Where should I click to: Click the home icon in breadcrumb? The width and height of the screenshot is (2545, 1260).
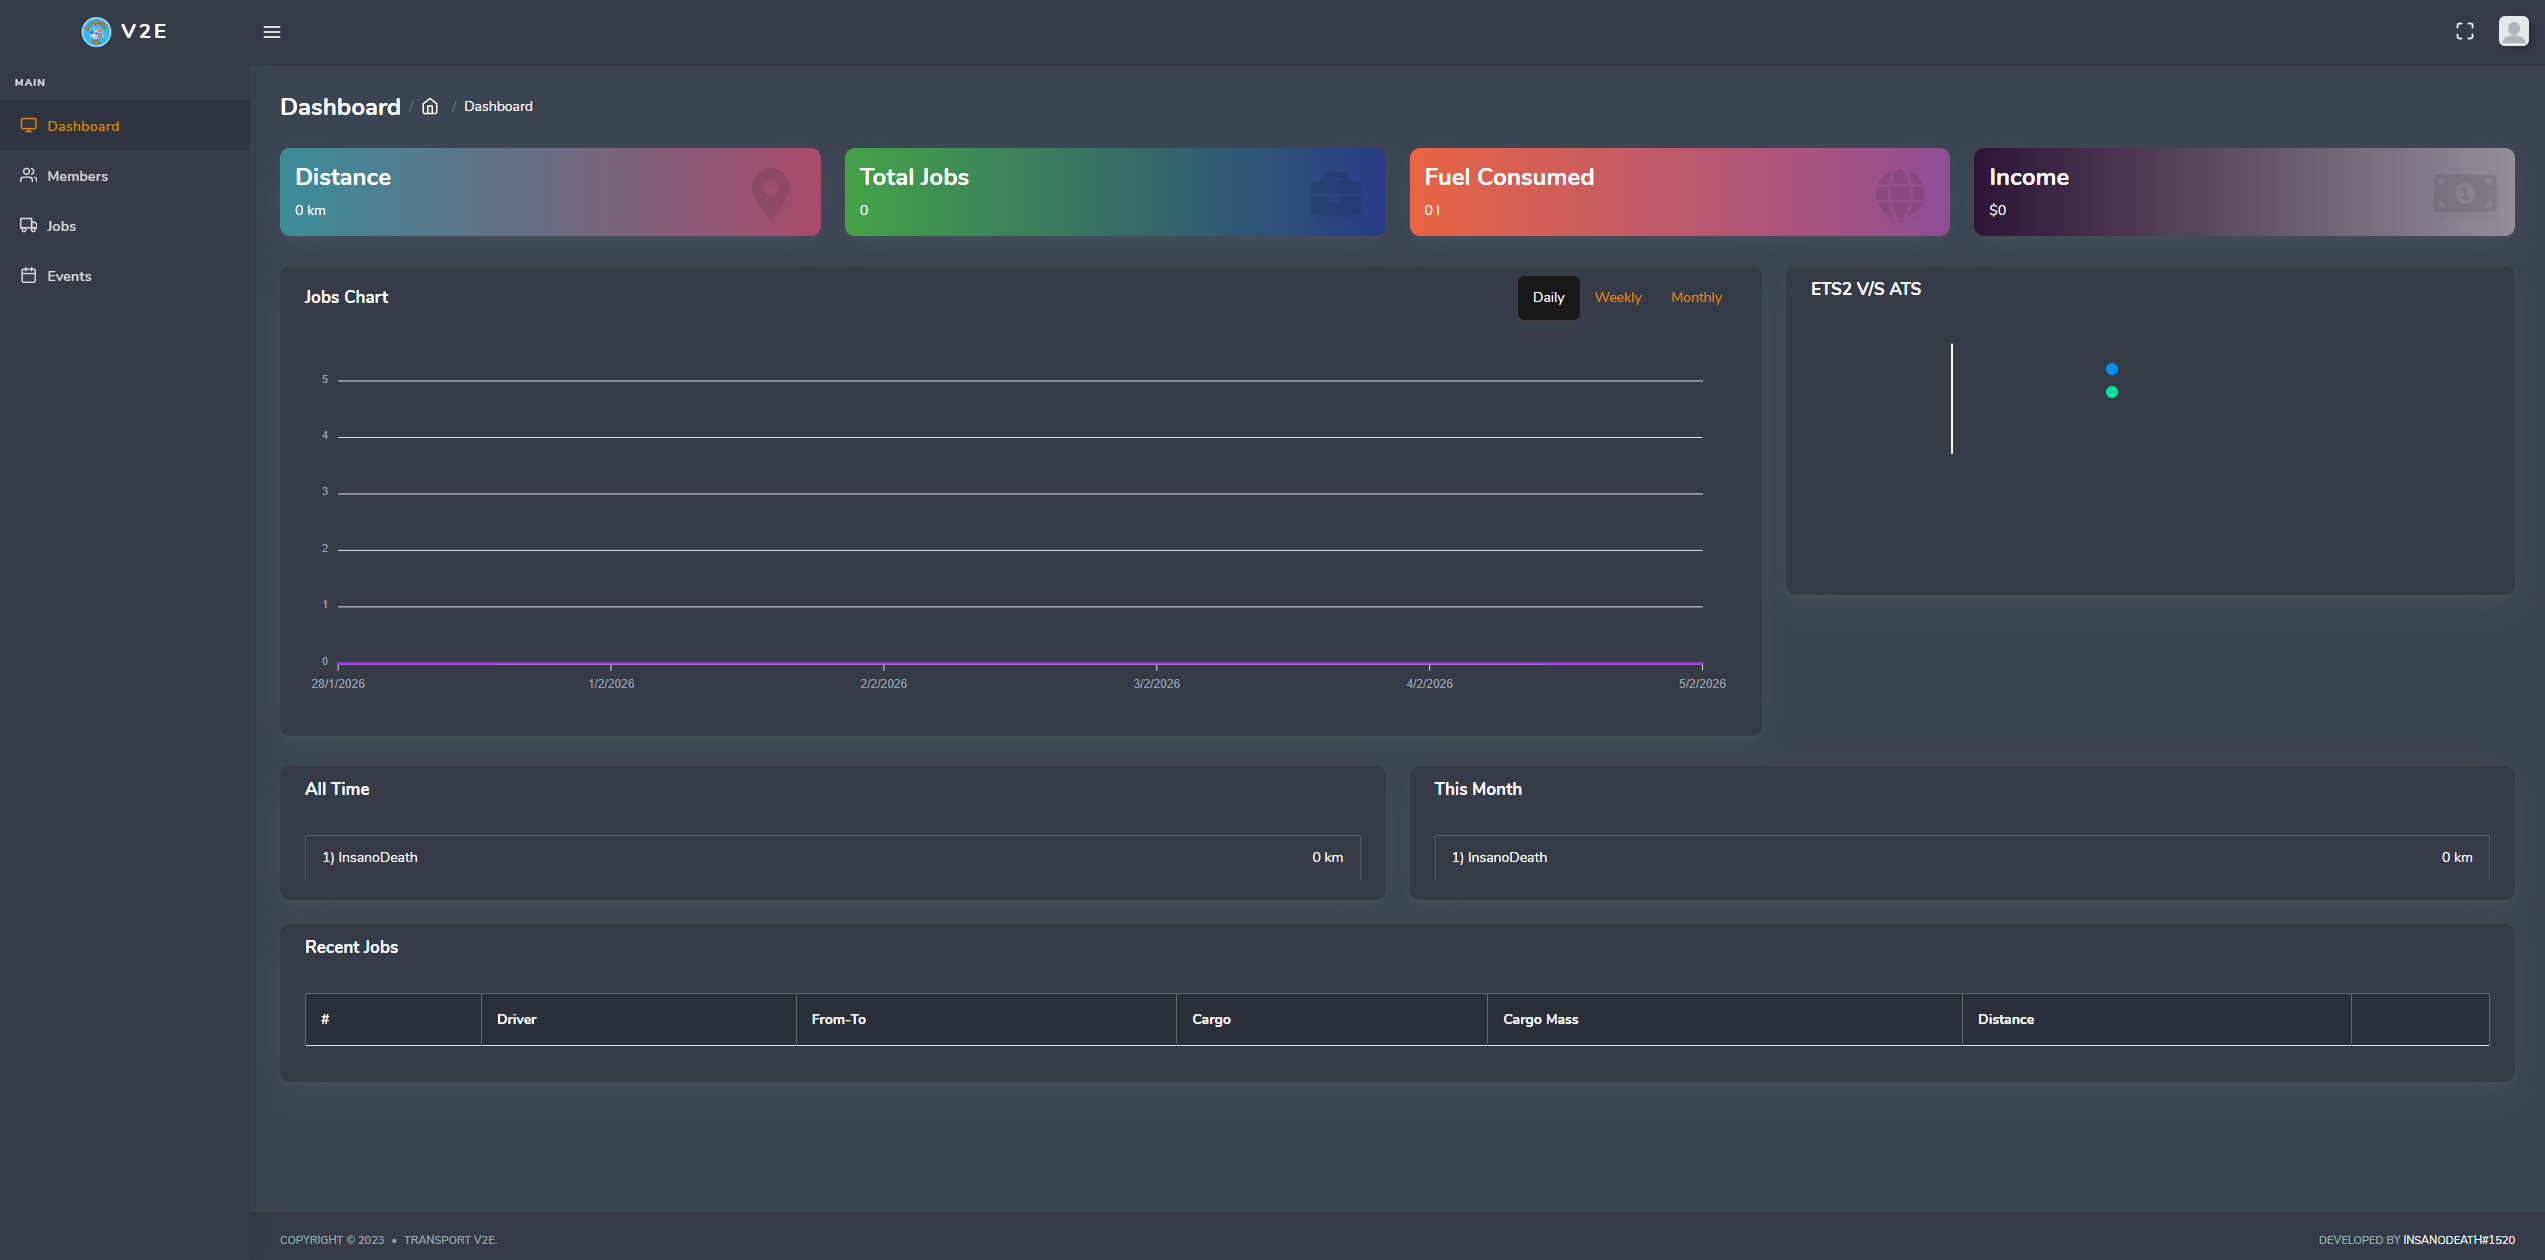430,107
